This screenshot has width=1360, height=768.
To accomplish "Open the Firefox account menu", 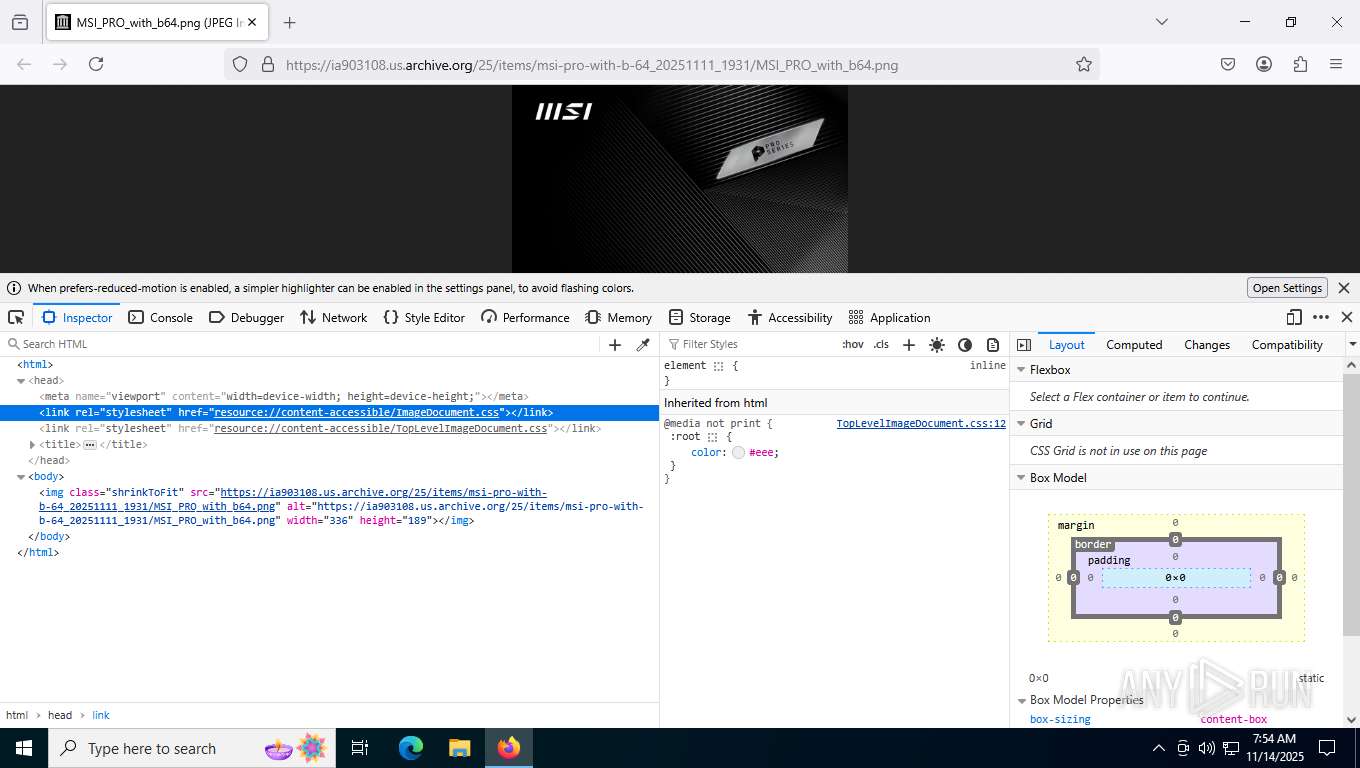I will 1264,64.
